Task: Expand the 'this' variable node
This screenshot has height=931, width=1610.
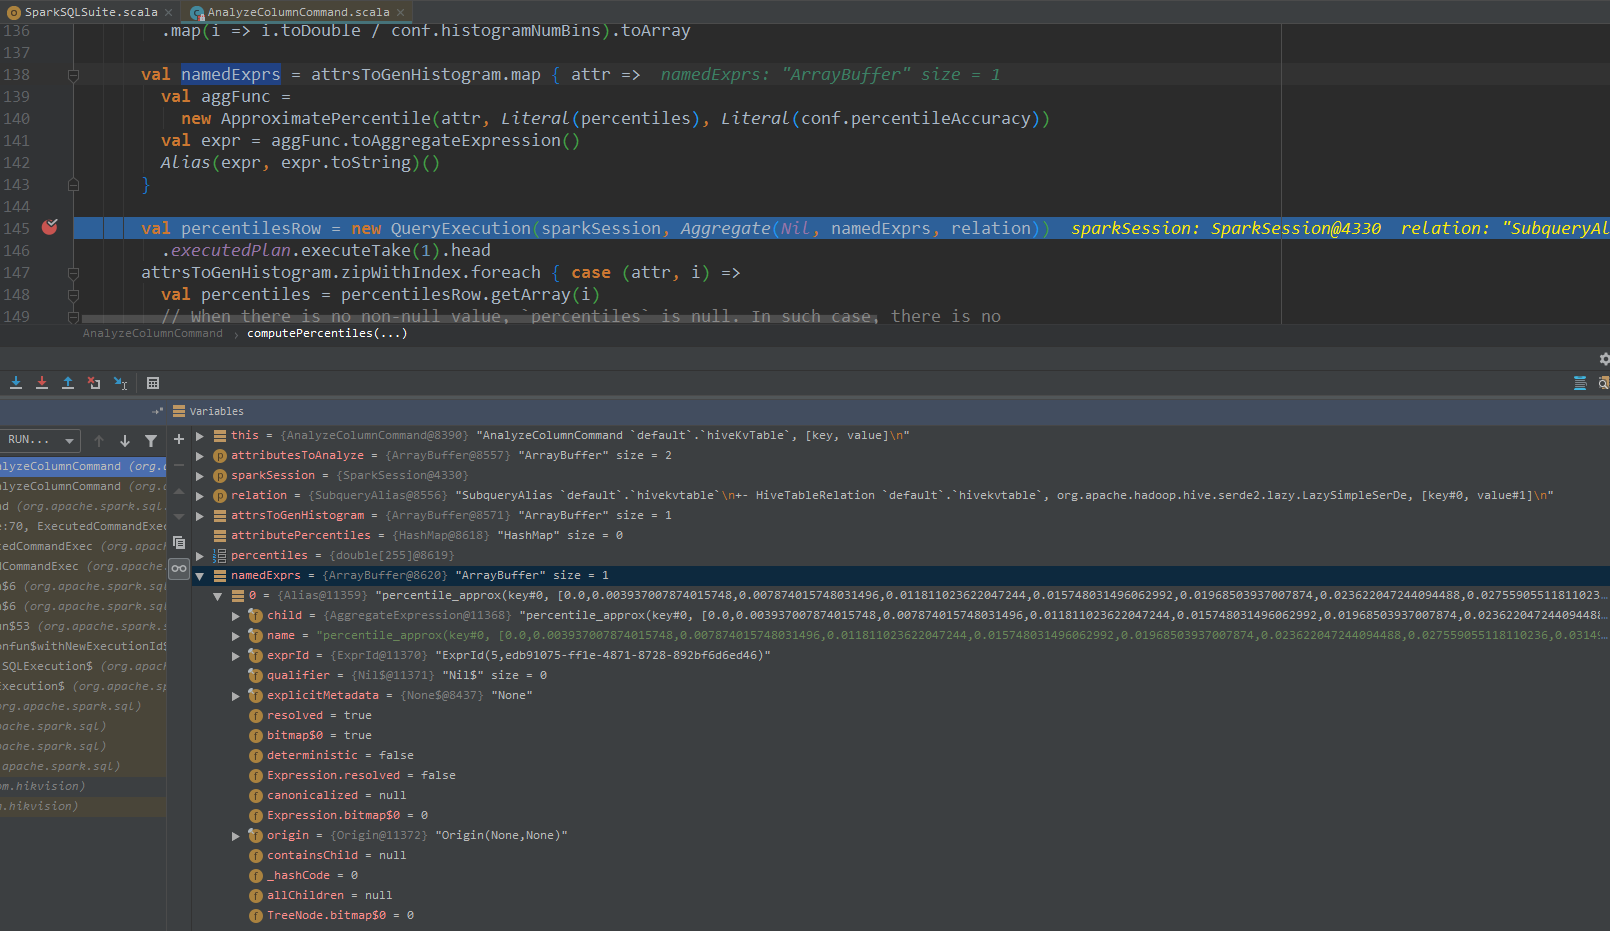Action: coord(200,436)
